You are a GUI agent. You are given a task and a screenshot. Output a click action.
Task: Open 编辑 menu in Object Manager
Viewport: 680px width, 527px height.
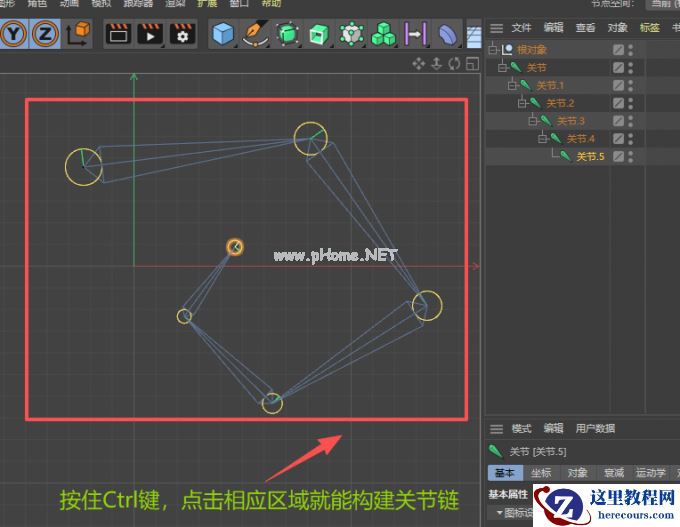coord(553,28)
